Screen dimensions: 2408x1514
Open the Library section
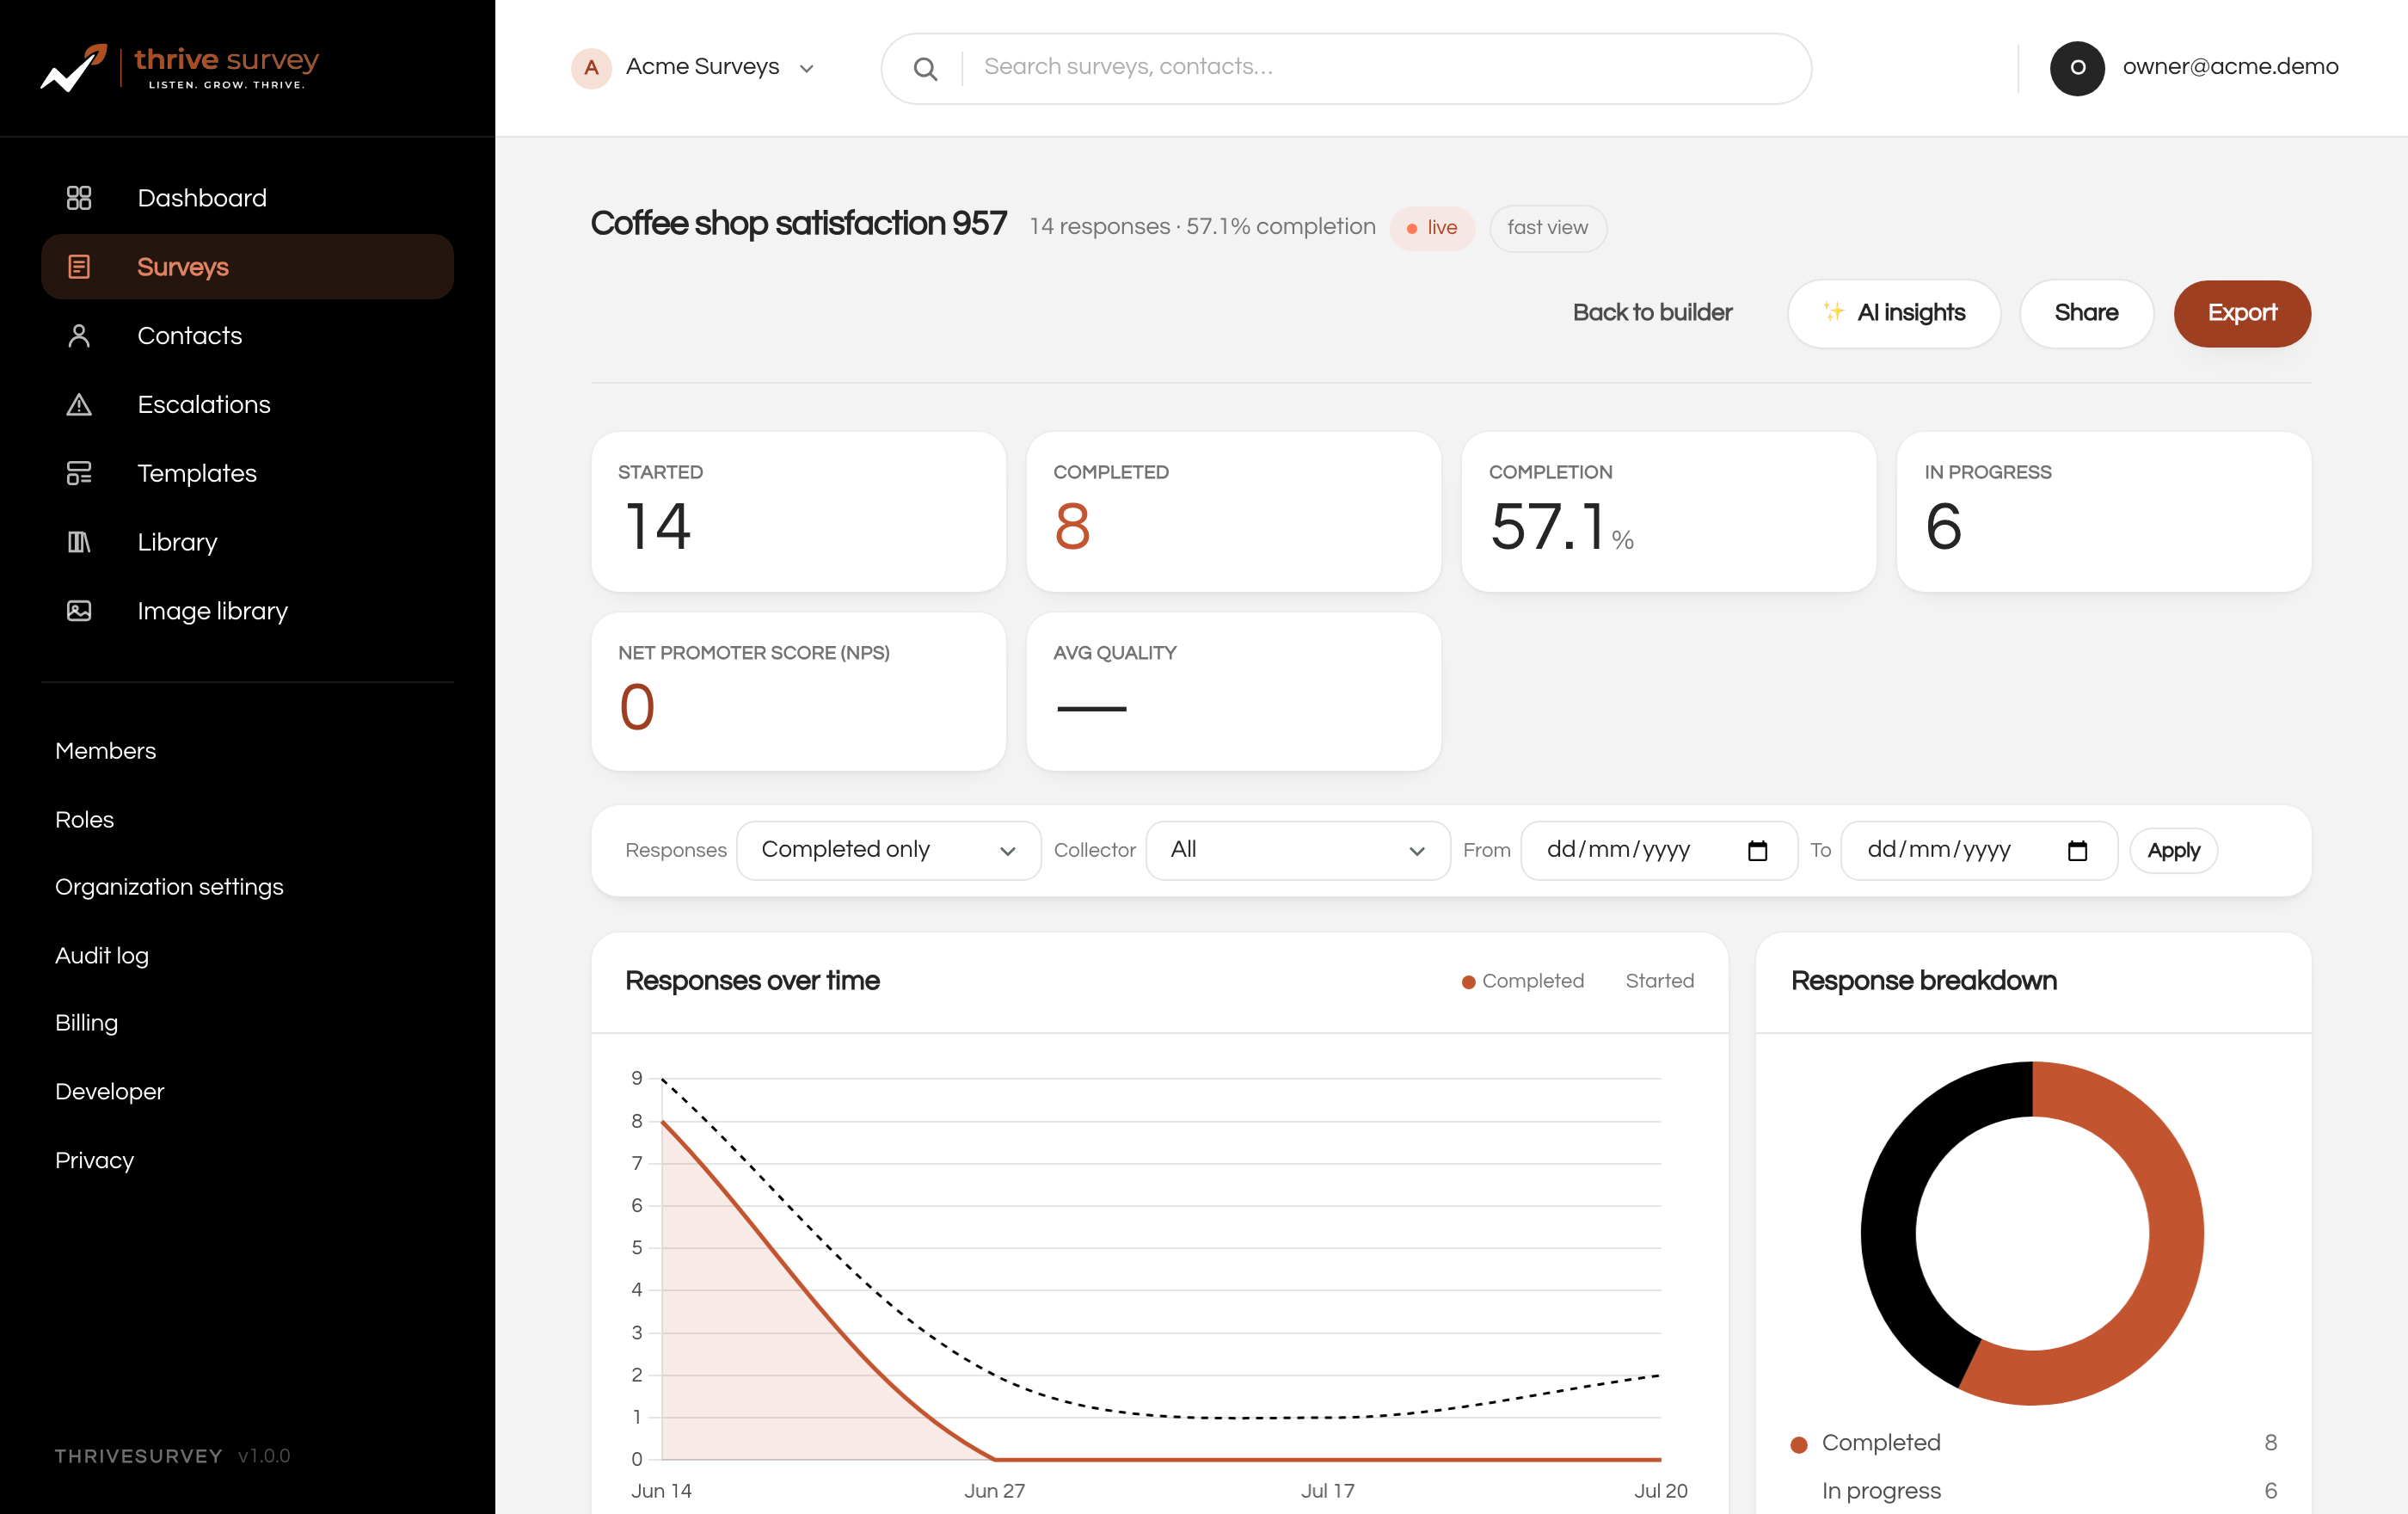click(x=247, y=542)
